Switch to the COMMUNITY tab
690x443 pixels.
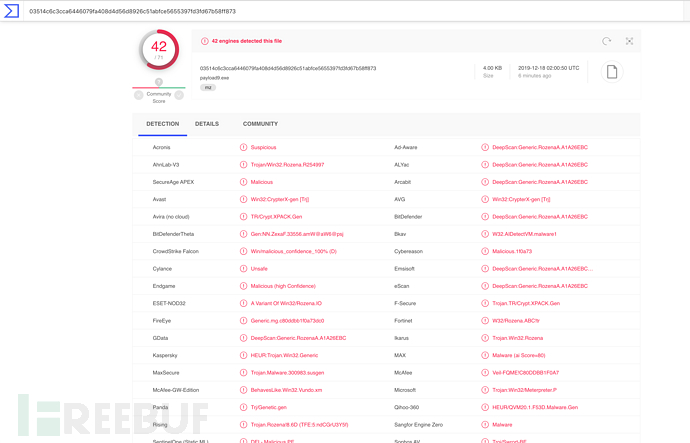(x=261, y=124)
